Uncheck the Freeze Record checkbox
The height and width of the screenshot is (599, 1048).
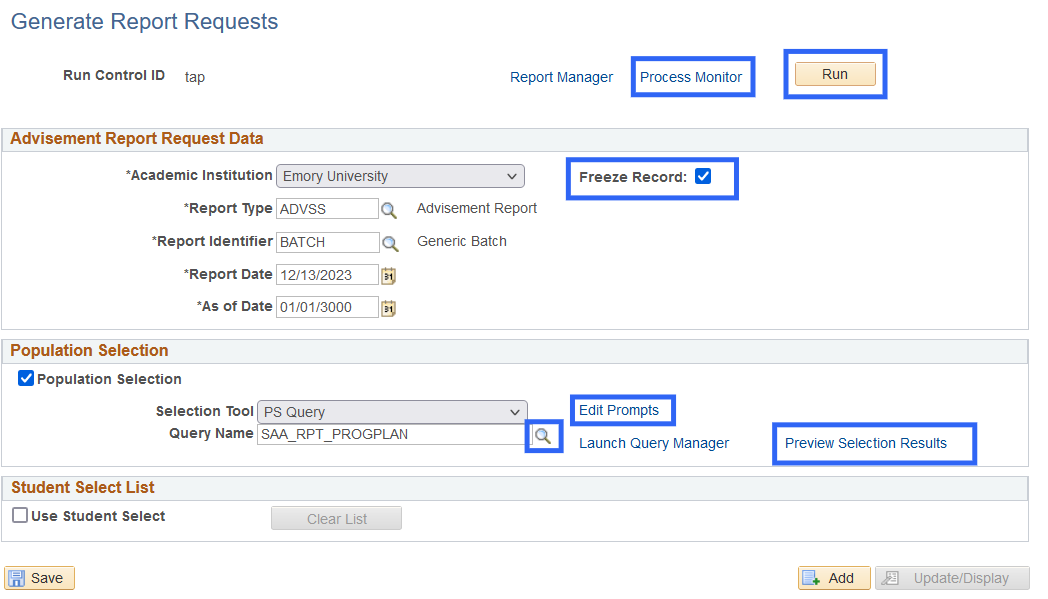coord(703,177)
